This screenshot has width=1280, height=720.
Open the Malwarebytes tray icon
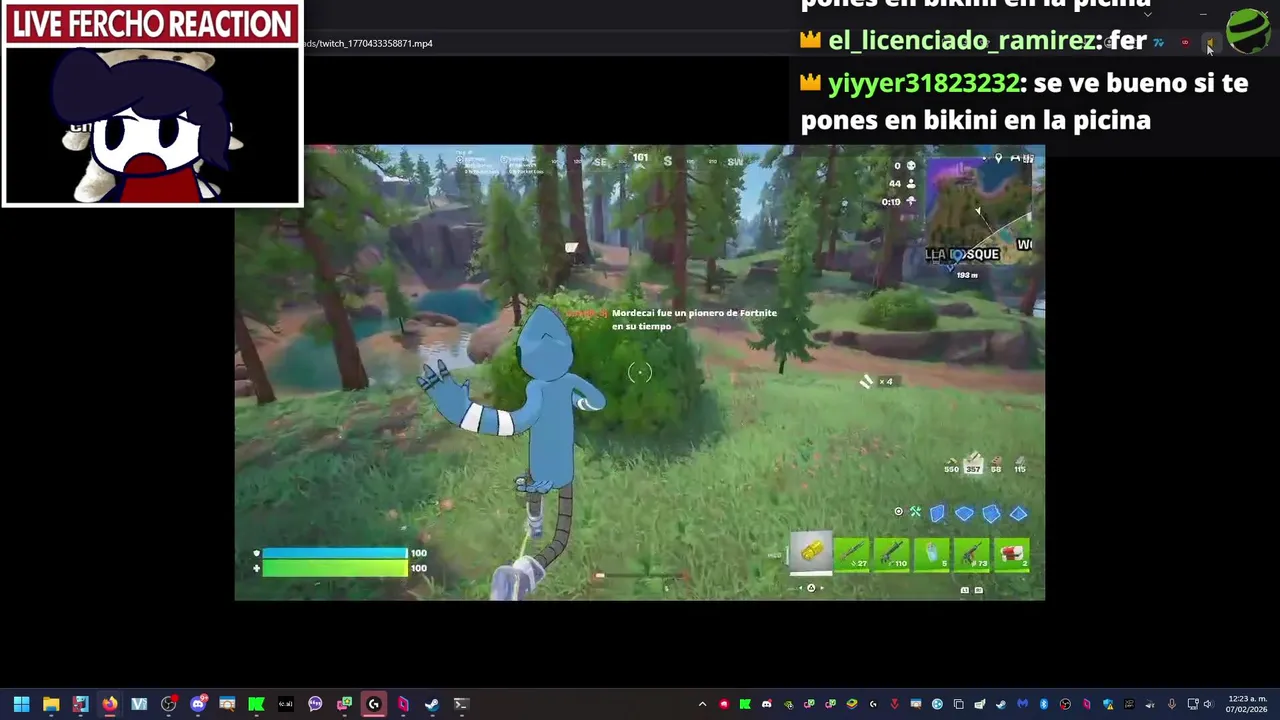pyautogui.click(x=1023, y=704)
